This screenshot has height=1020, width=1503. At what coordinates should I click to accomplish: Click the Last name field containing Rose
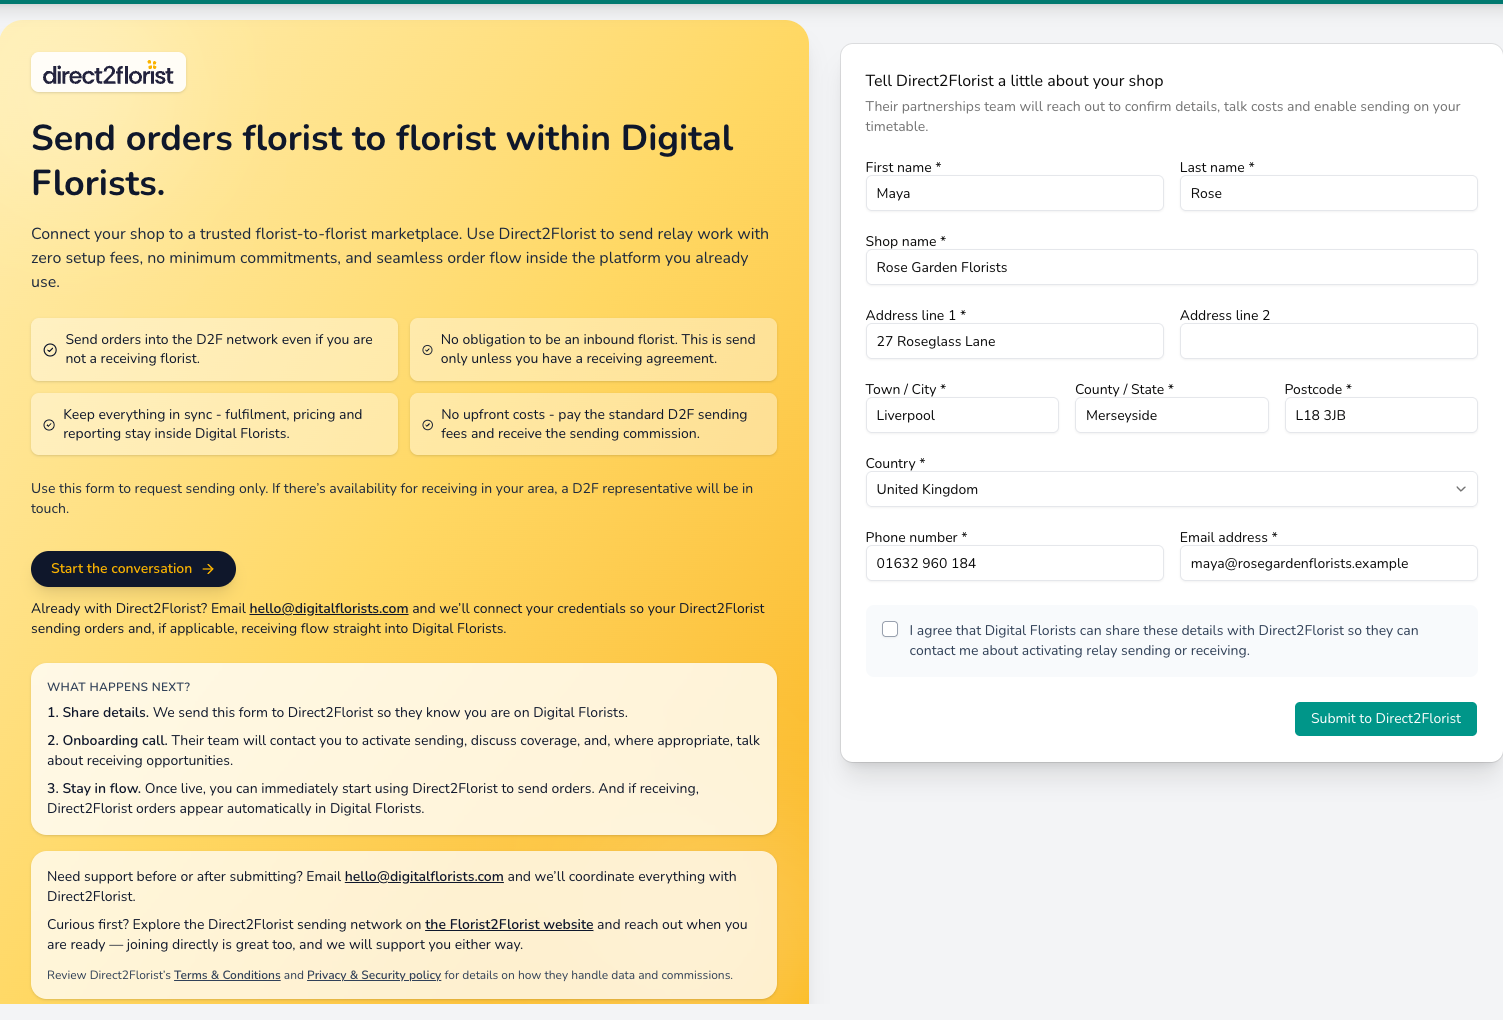coord(1328,193)
